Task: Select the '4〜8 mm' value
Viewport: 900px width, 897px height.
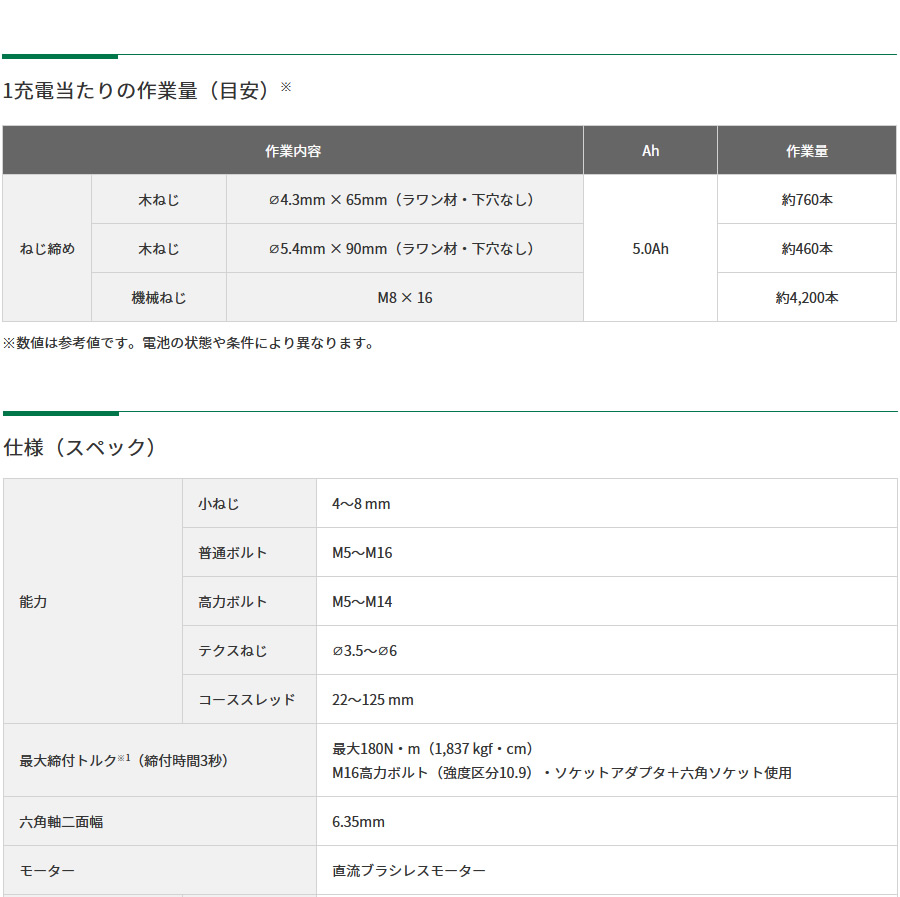Action: click(361, 504)
